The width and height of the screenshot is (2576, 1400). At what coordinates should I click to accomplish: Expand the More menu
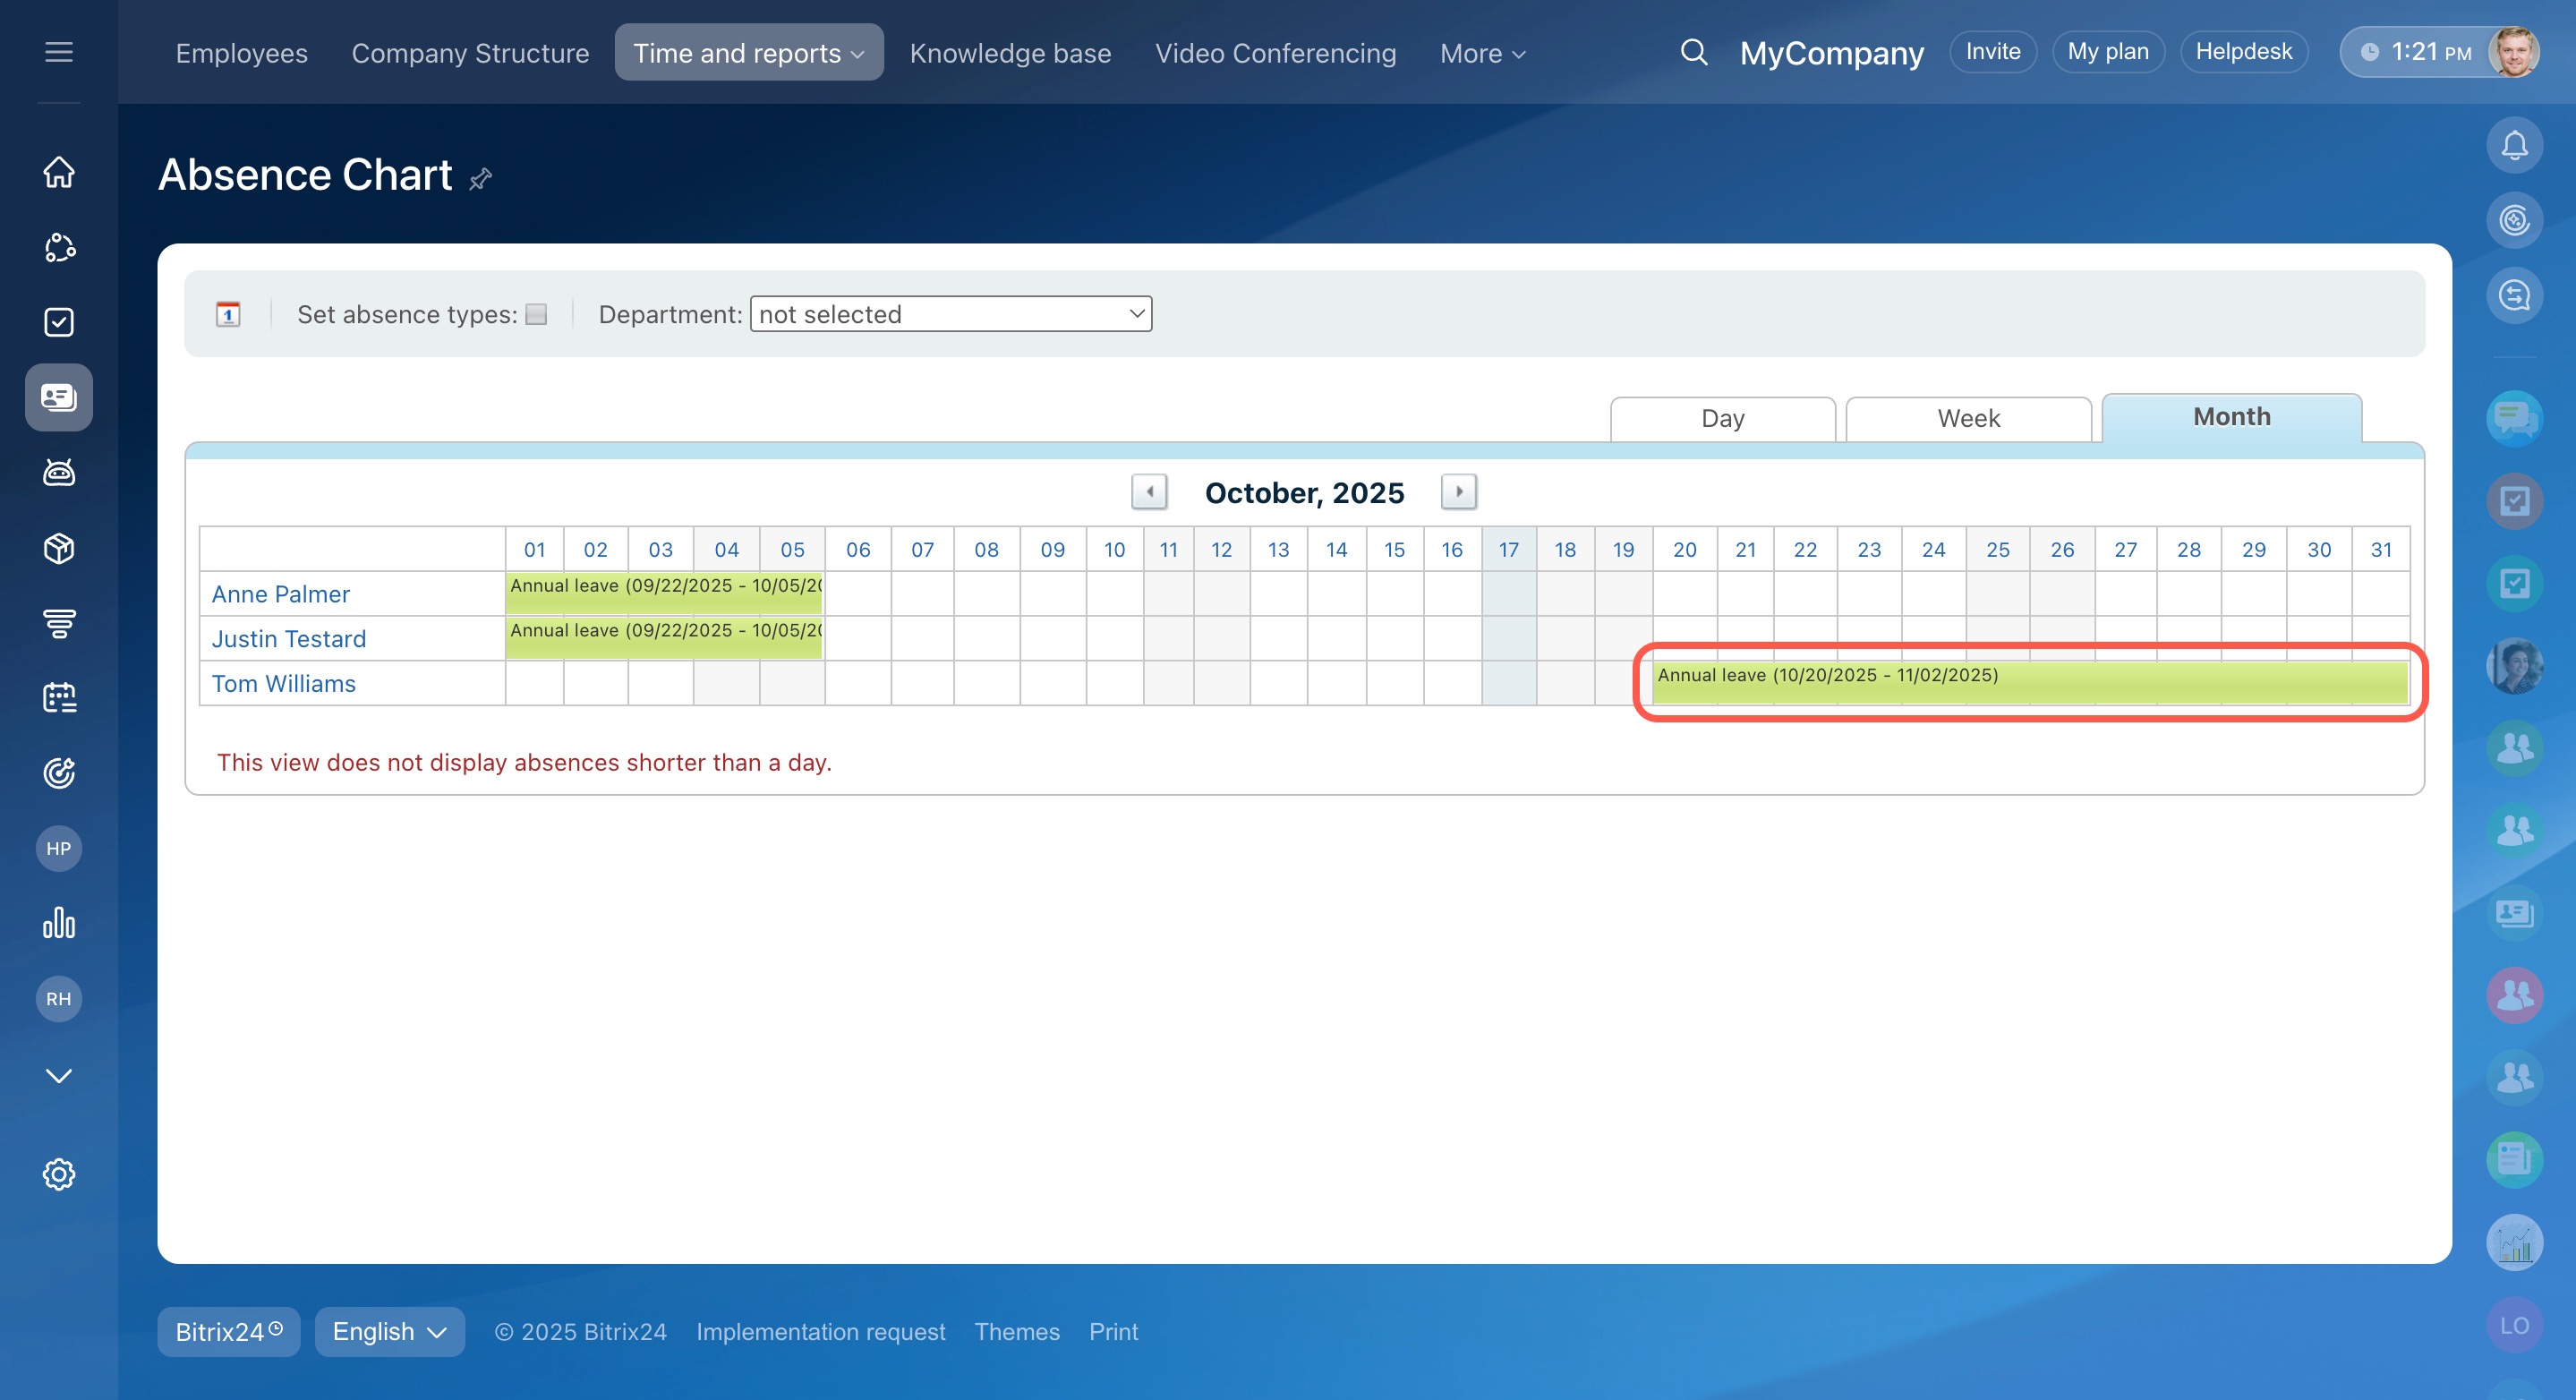1482,53
